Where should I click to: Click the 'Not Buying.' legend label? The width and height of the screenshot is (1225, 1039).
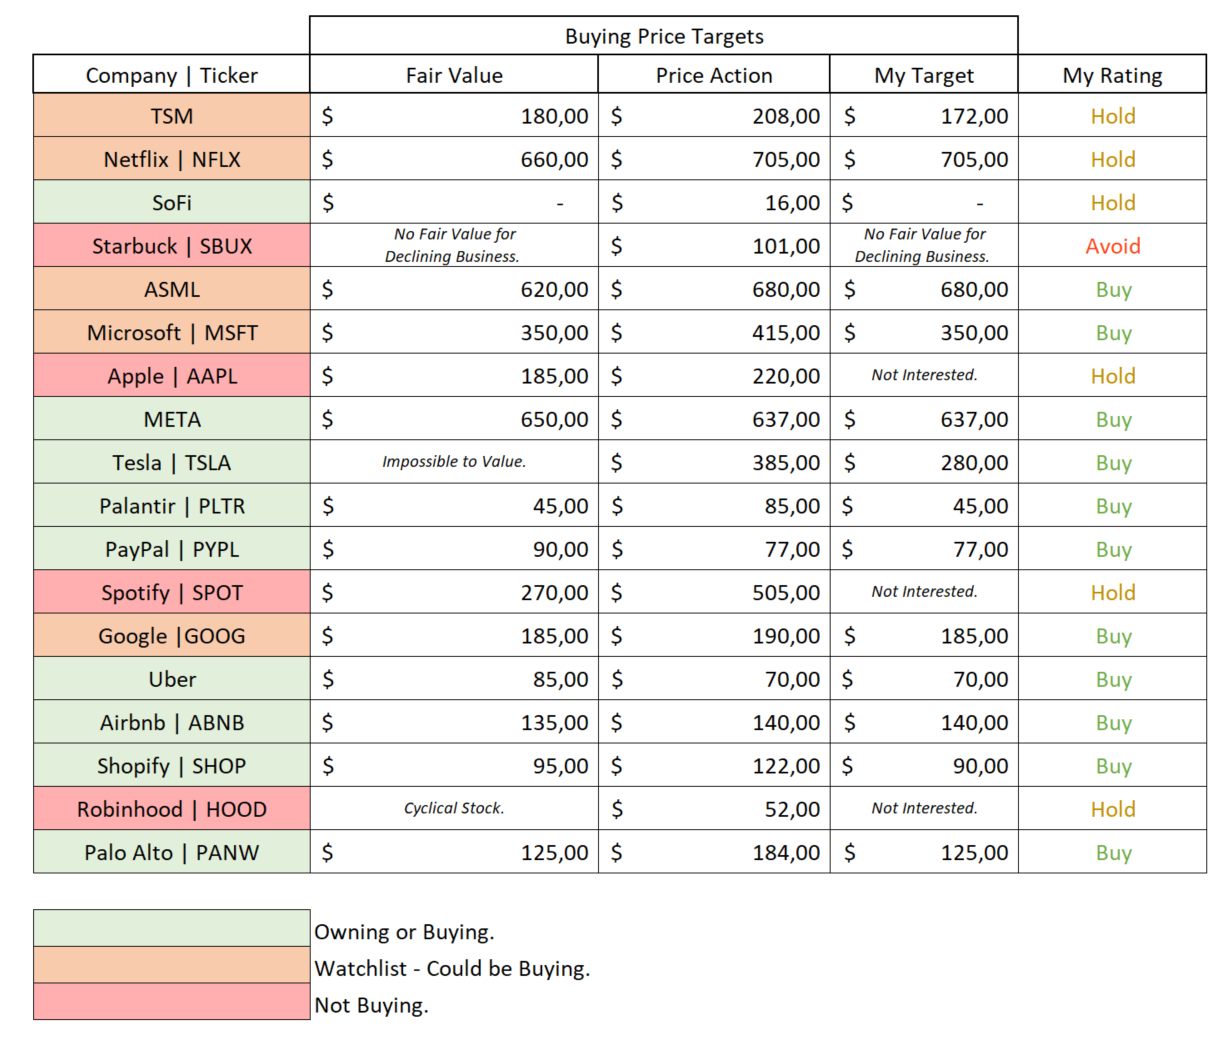(371, 1005)
